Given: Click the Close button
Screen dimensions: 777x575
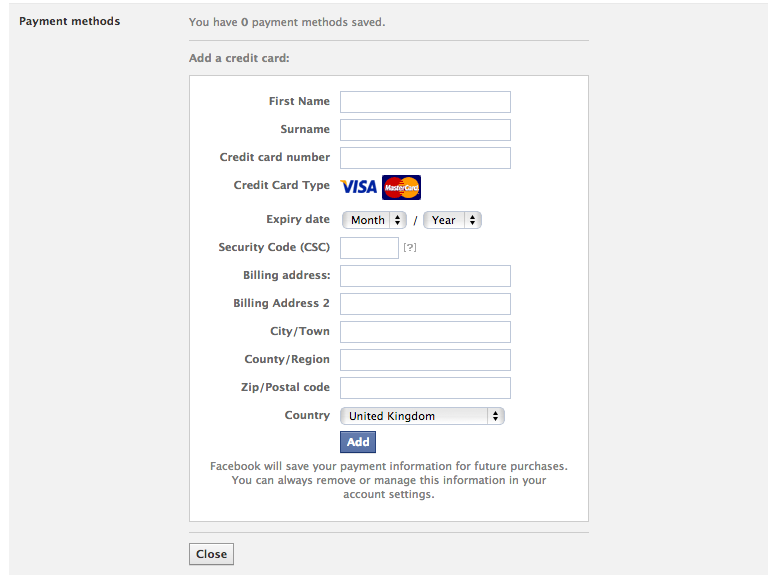Looking at the screenshot, I should [211, 554].
